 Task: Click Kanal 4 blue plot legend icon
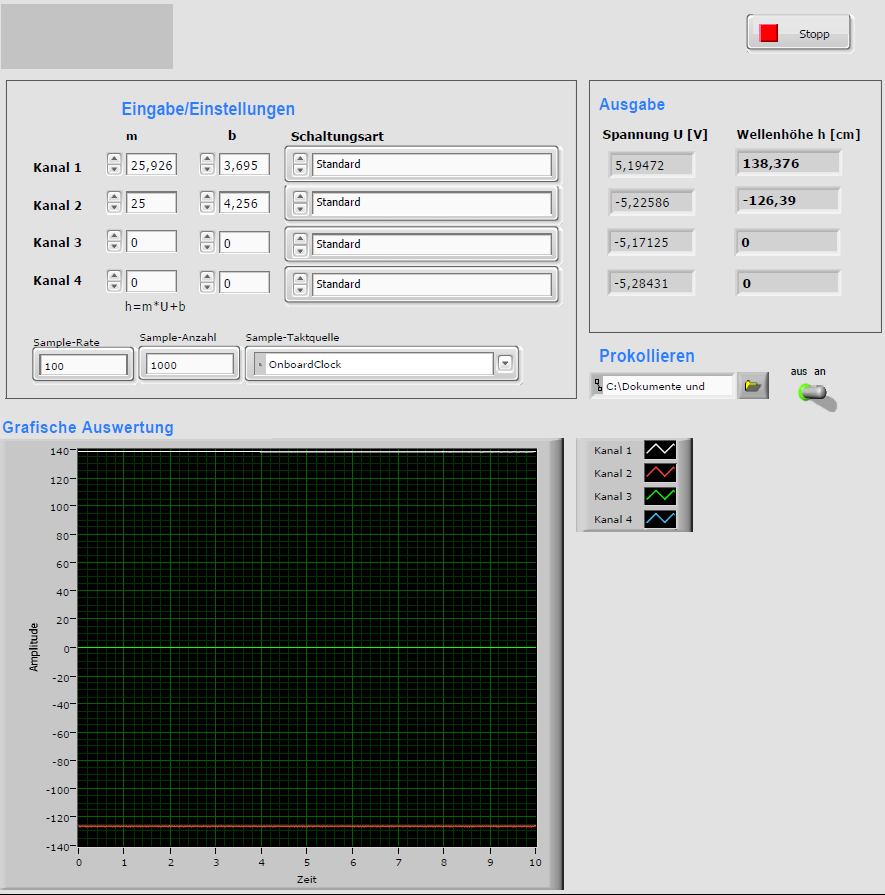660,519
